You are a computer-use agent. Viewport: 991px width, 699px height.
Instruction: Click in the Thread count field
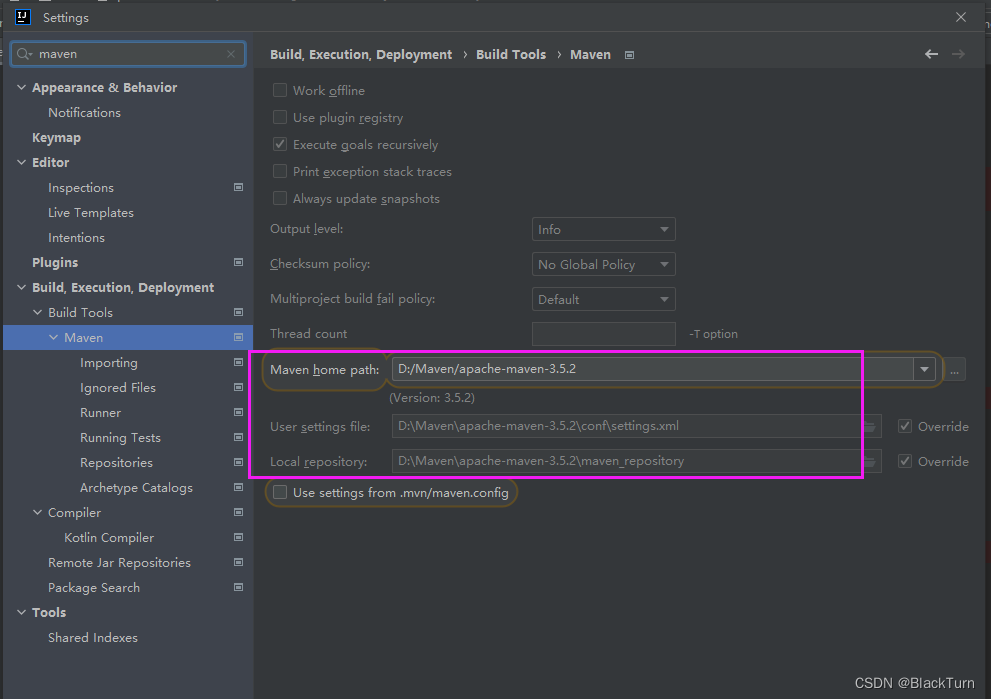[x=604, y=334]
